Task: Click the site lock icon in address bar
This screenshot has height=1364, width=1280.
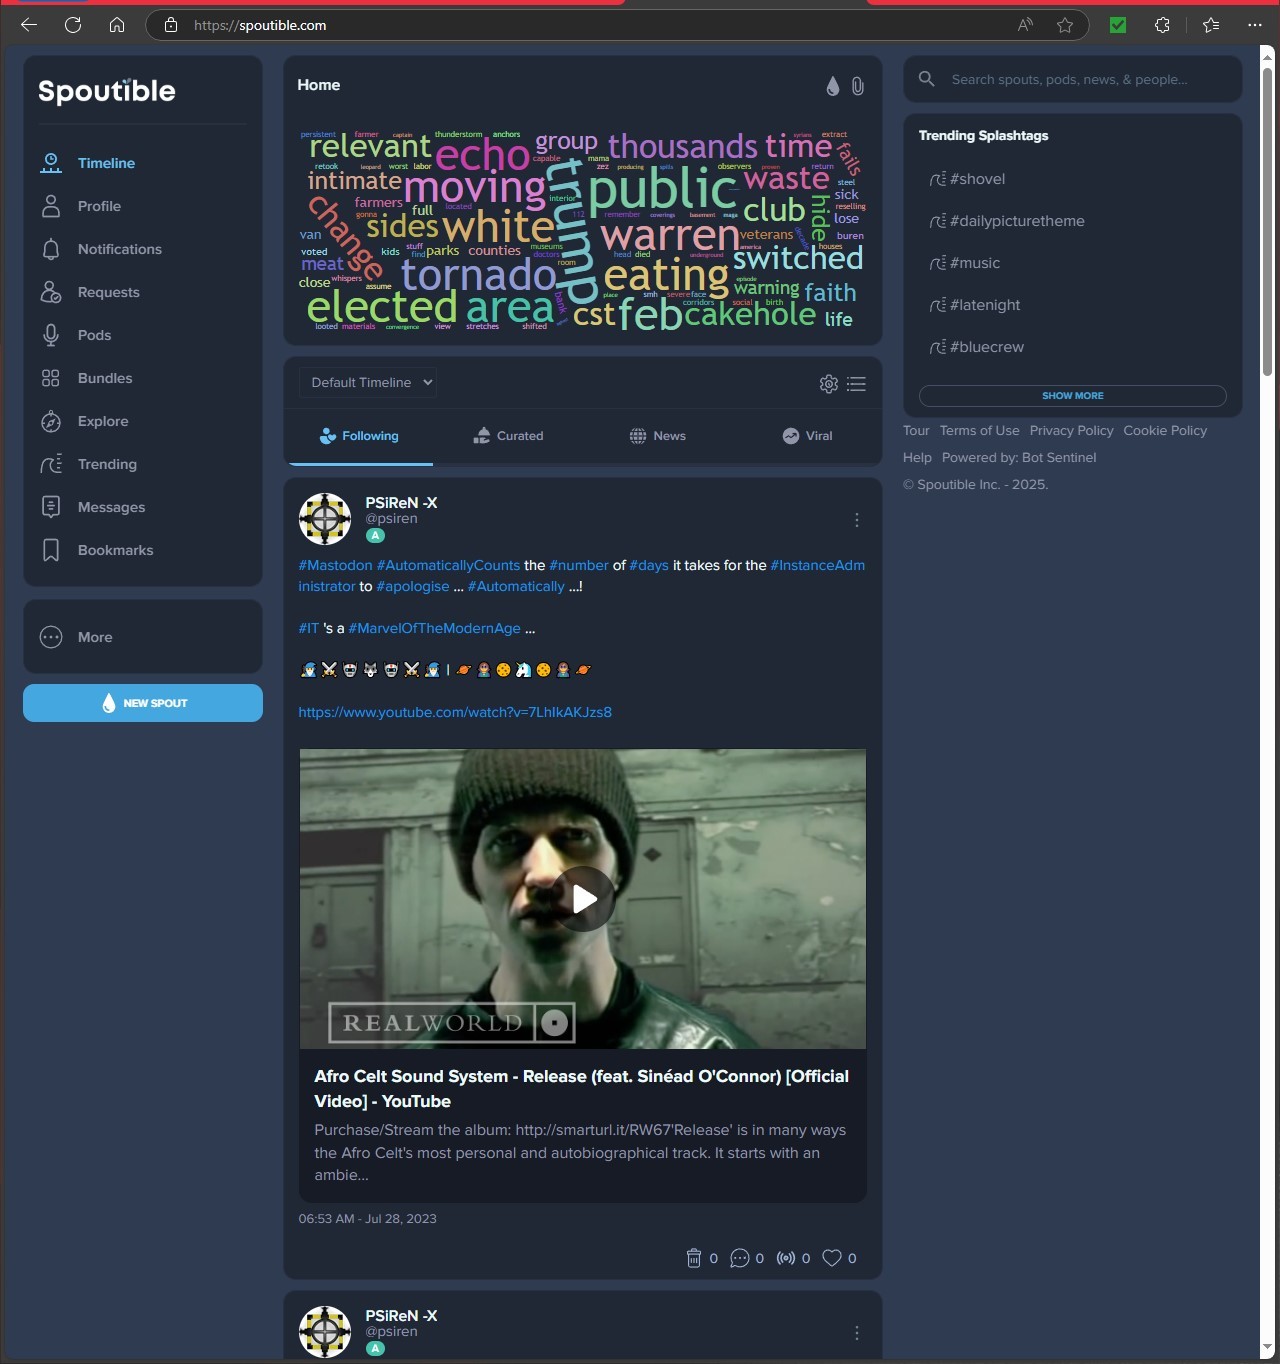Action: tap(171, 25)
